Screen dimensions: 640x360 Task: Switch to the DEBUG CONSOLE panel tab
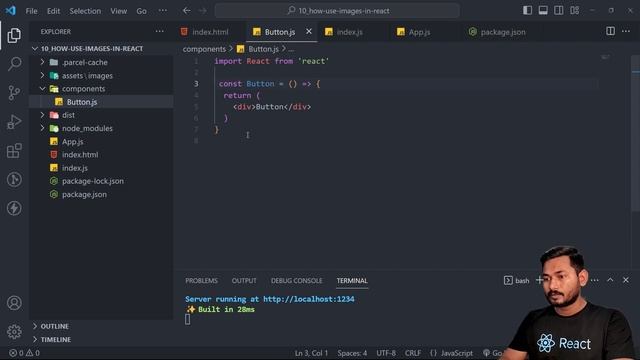click(x=296, y=281)
